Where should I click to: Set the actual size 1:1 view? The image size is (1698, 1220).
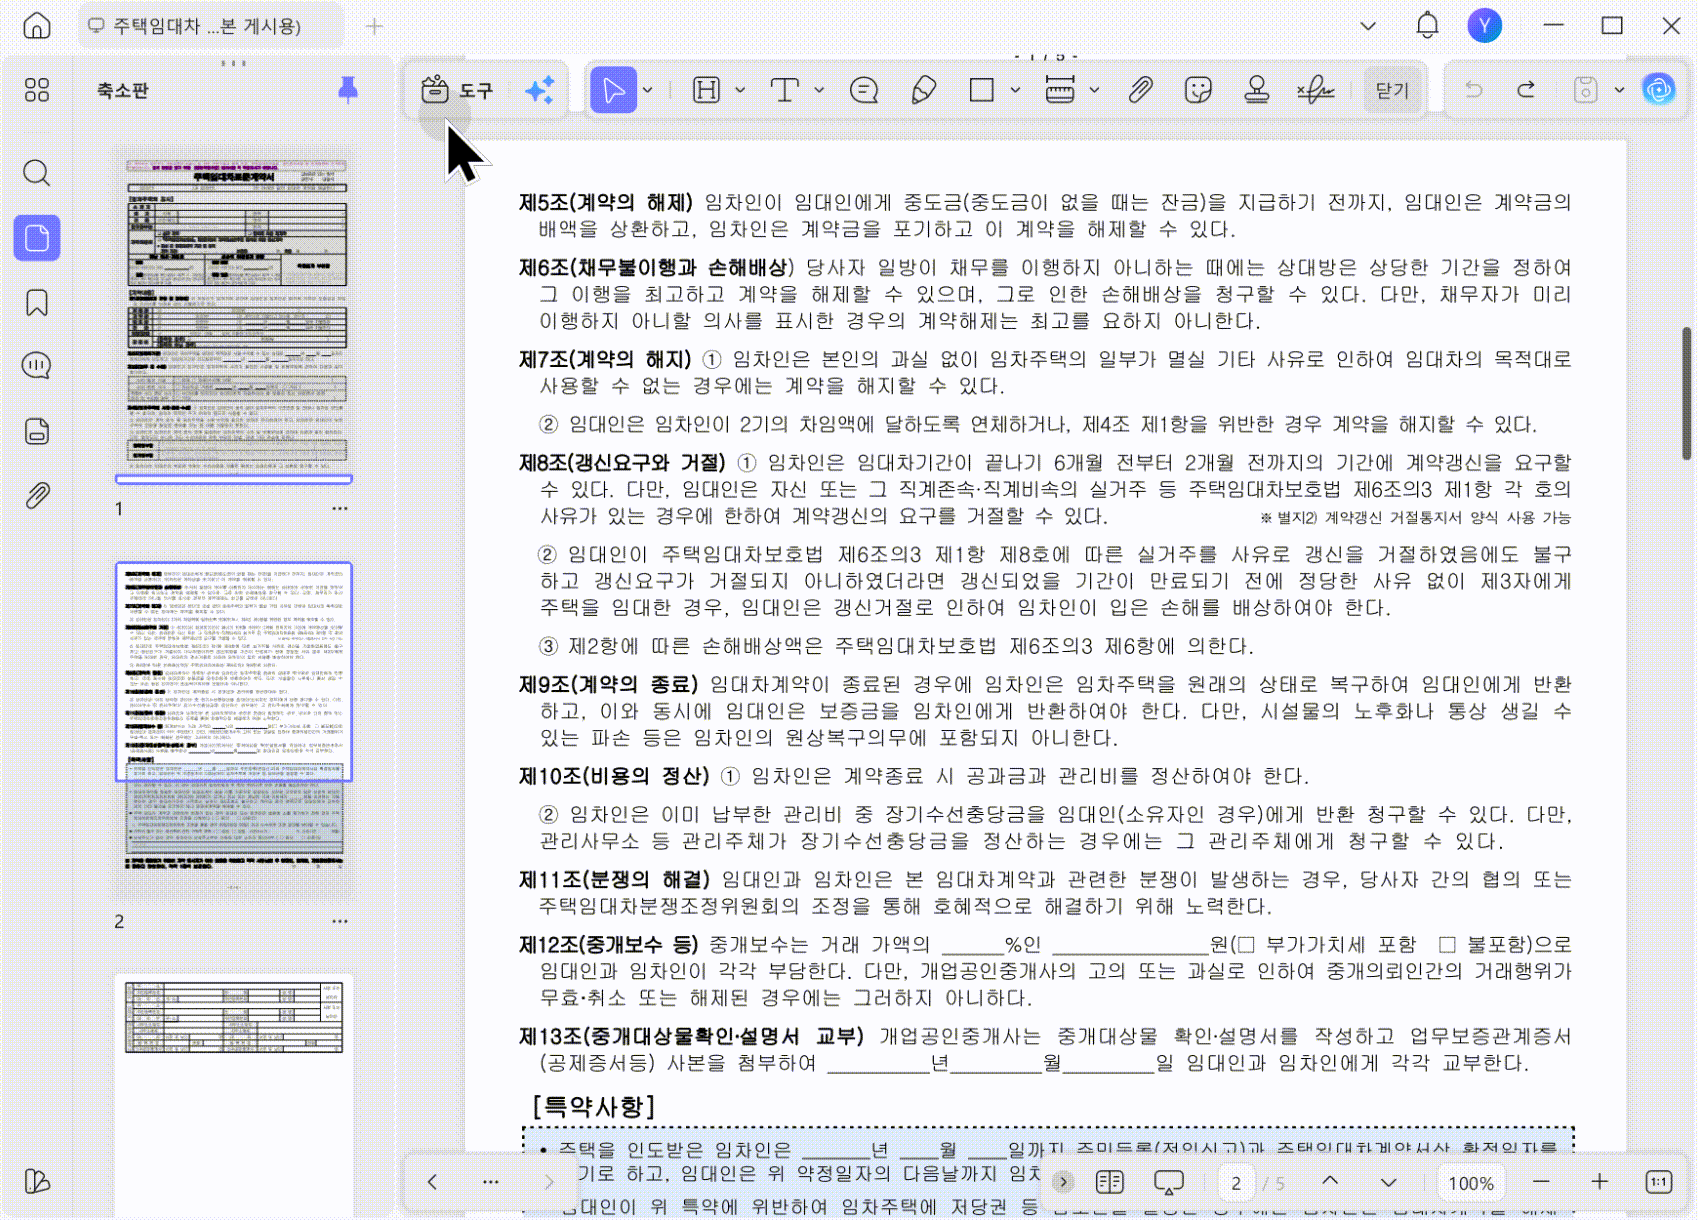pos(1658,1182)
